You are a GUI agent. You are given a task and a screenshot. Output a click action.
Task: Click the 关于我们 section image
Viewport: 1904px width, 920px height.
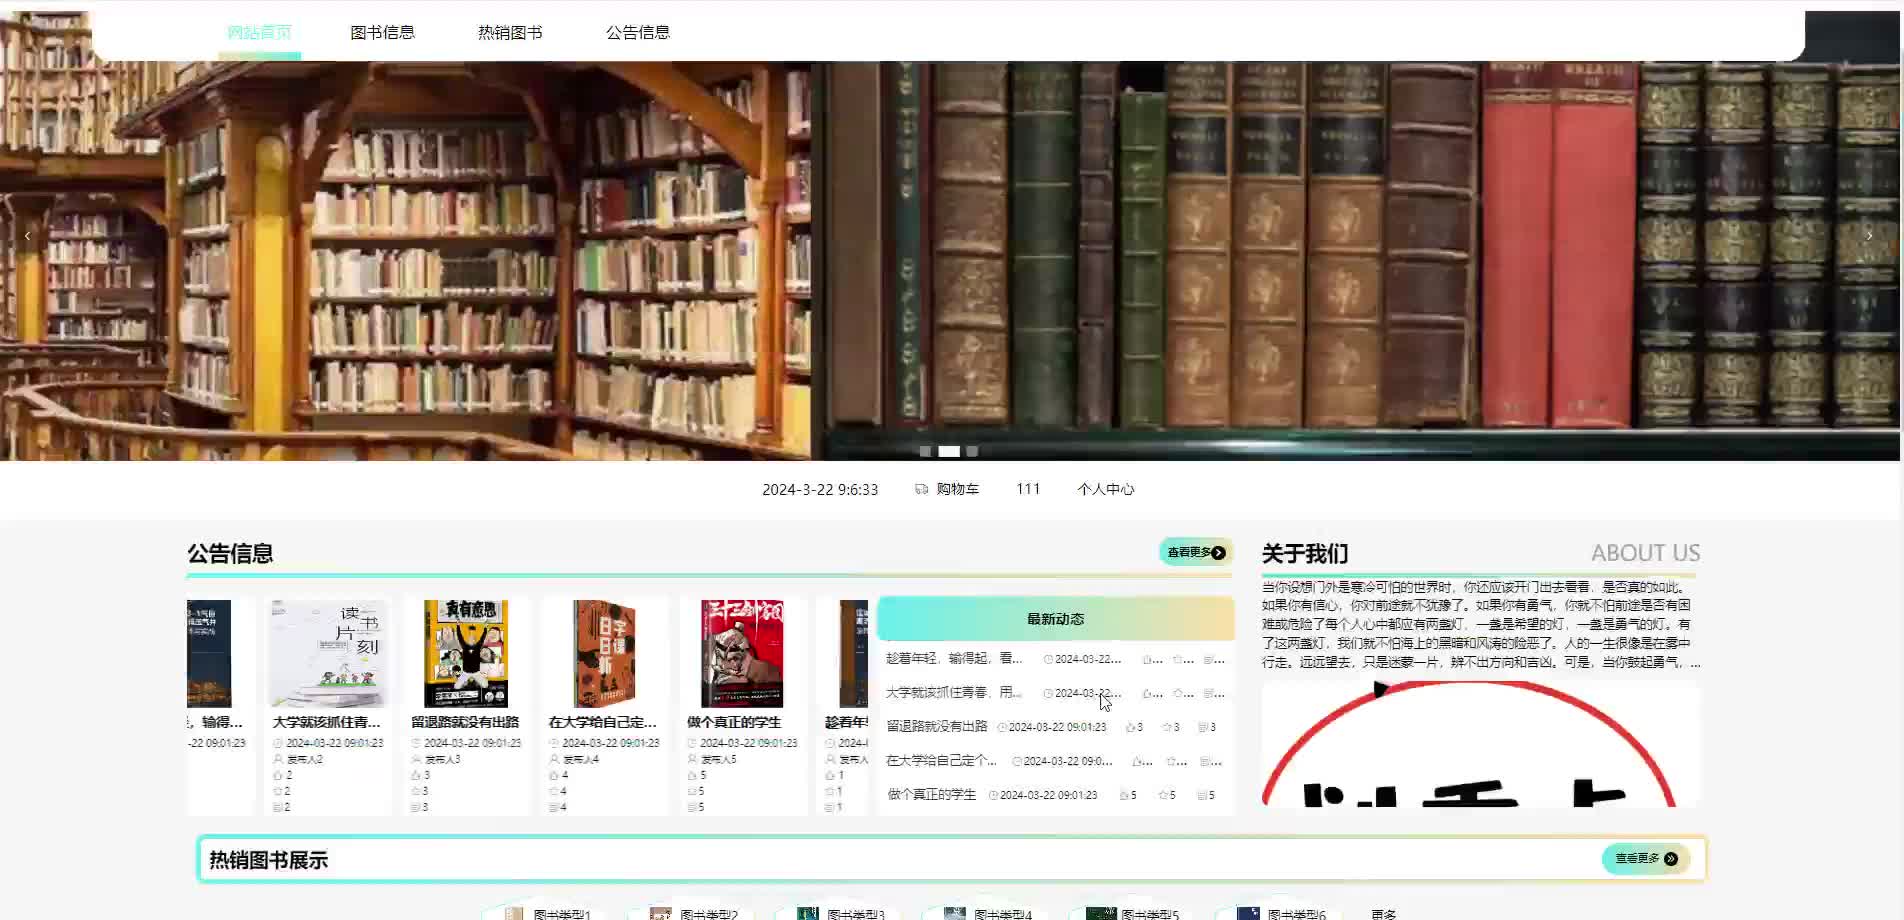tap(1480, 744)
